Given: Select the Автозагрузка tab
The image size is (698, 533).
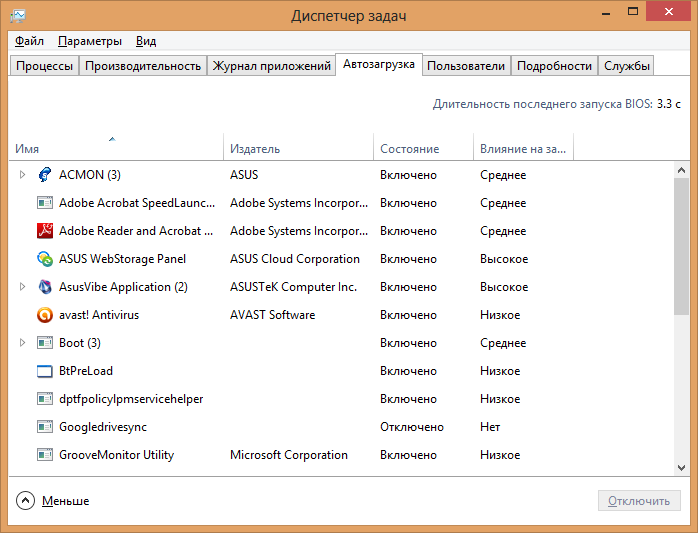Looking at the screenshot, I should [x=379, y=65].
